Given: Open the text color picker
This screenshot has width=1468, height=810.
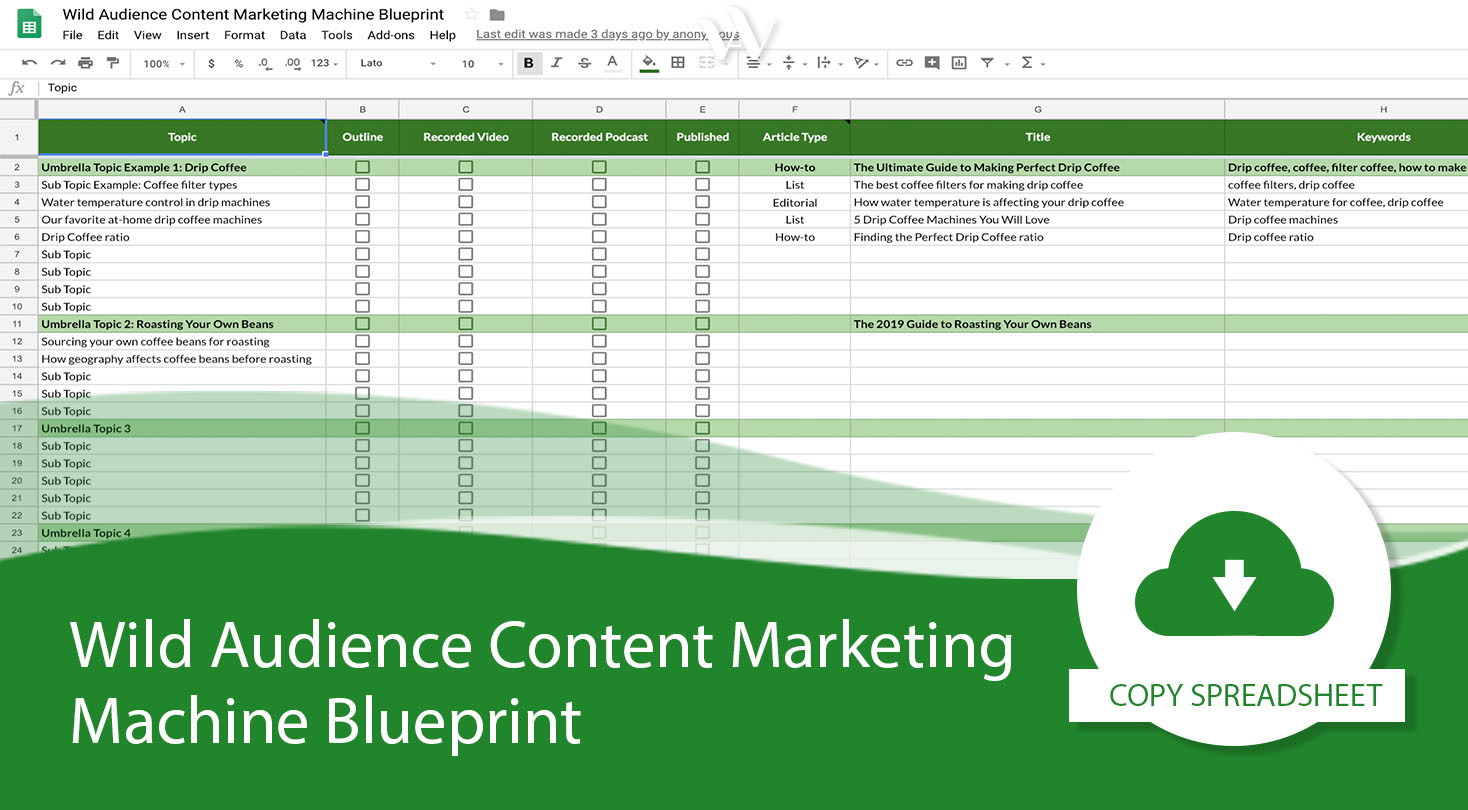Looking at the screenshot, I should click(x=613, y=63).
